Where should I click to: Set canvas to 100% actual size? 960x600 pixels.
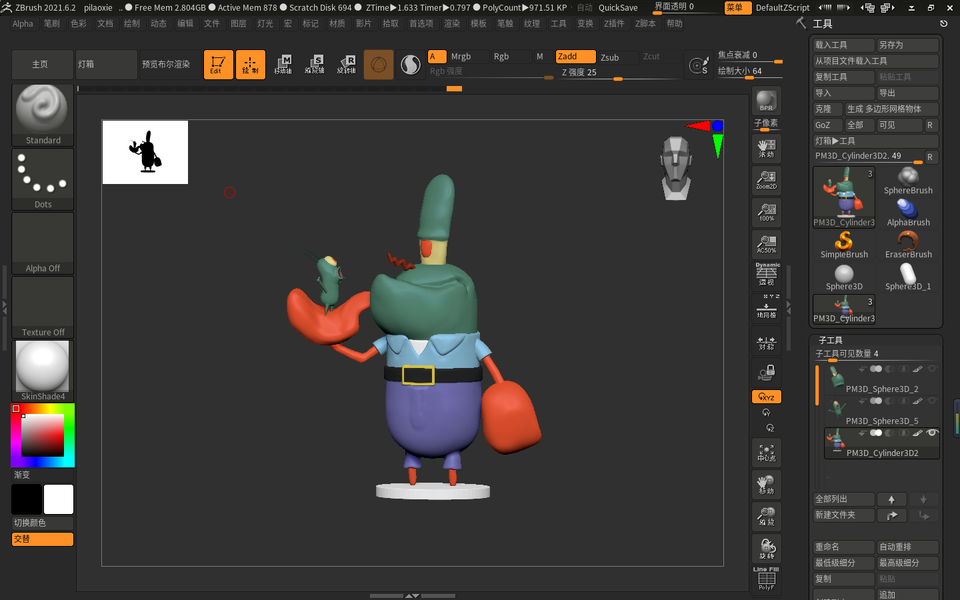766,212
